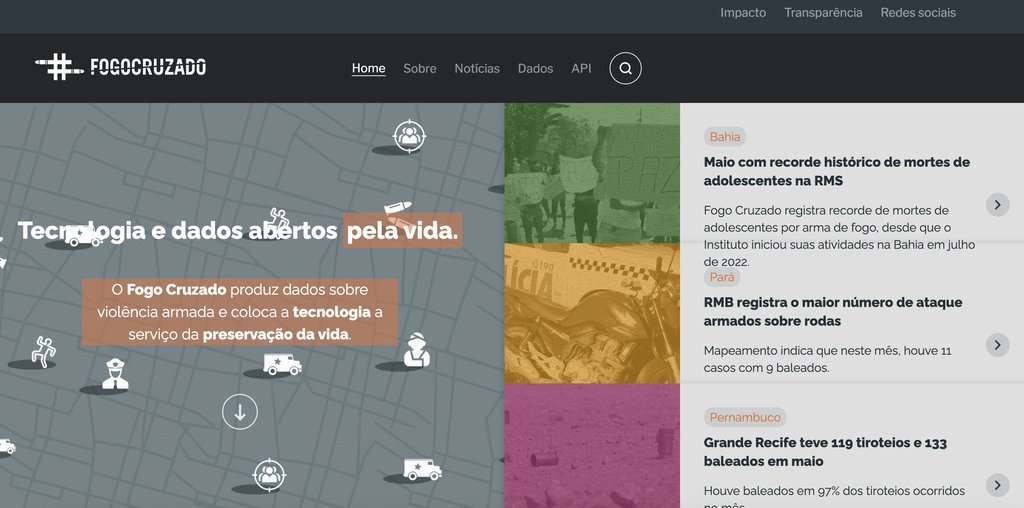The image size is (1024, 508).
Task: Open the Dados menu item
Action: tap(536, 69)
